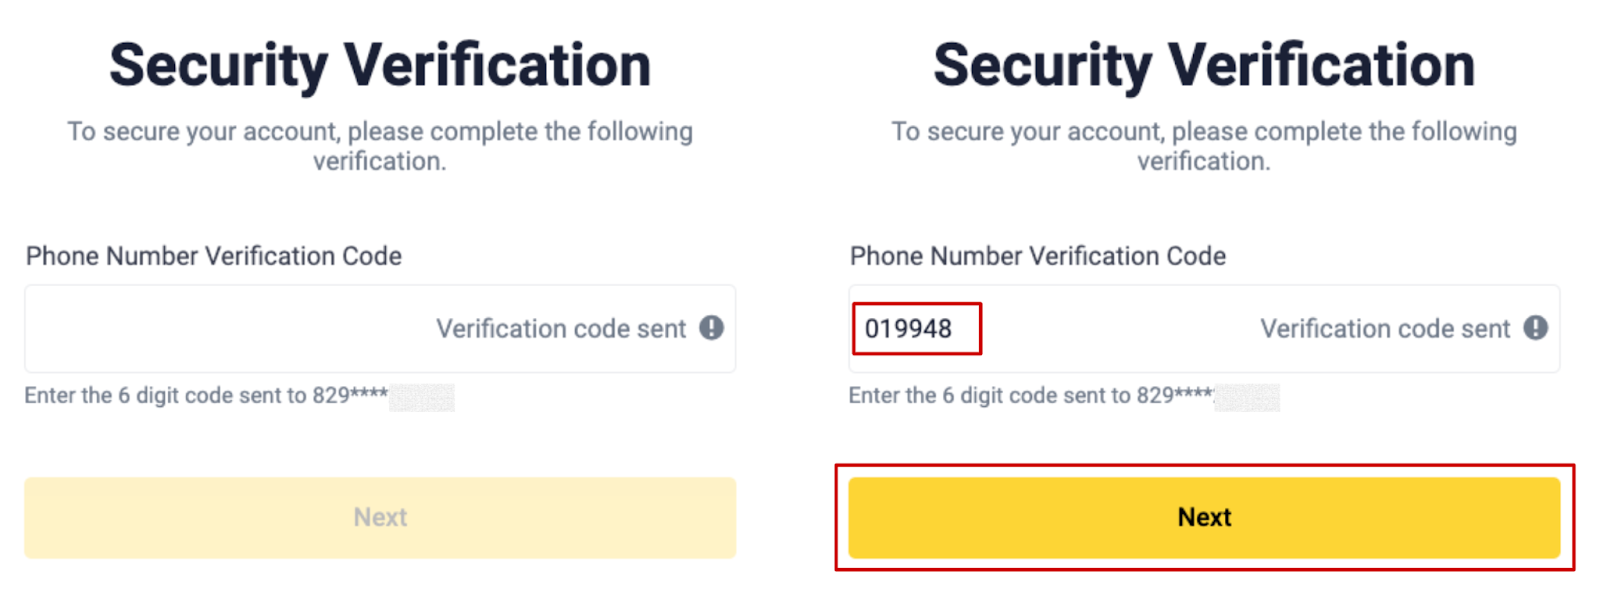Select right "Phone Number Verification Code" label
Image resolution: width=1600 pixels, height=593 pixels.
coord(1038,256)
